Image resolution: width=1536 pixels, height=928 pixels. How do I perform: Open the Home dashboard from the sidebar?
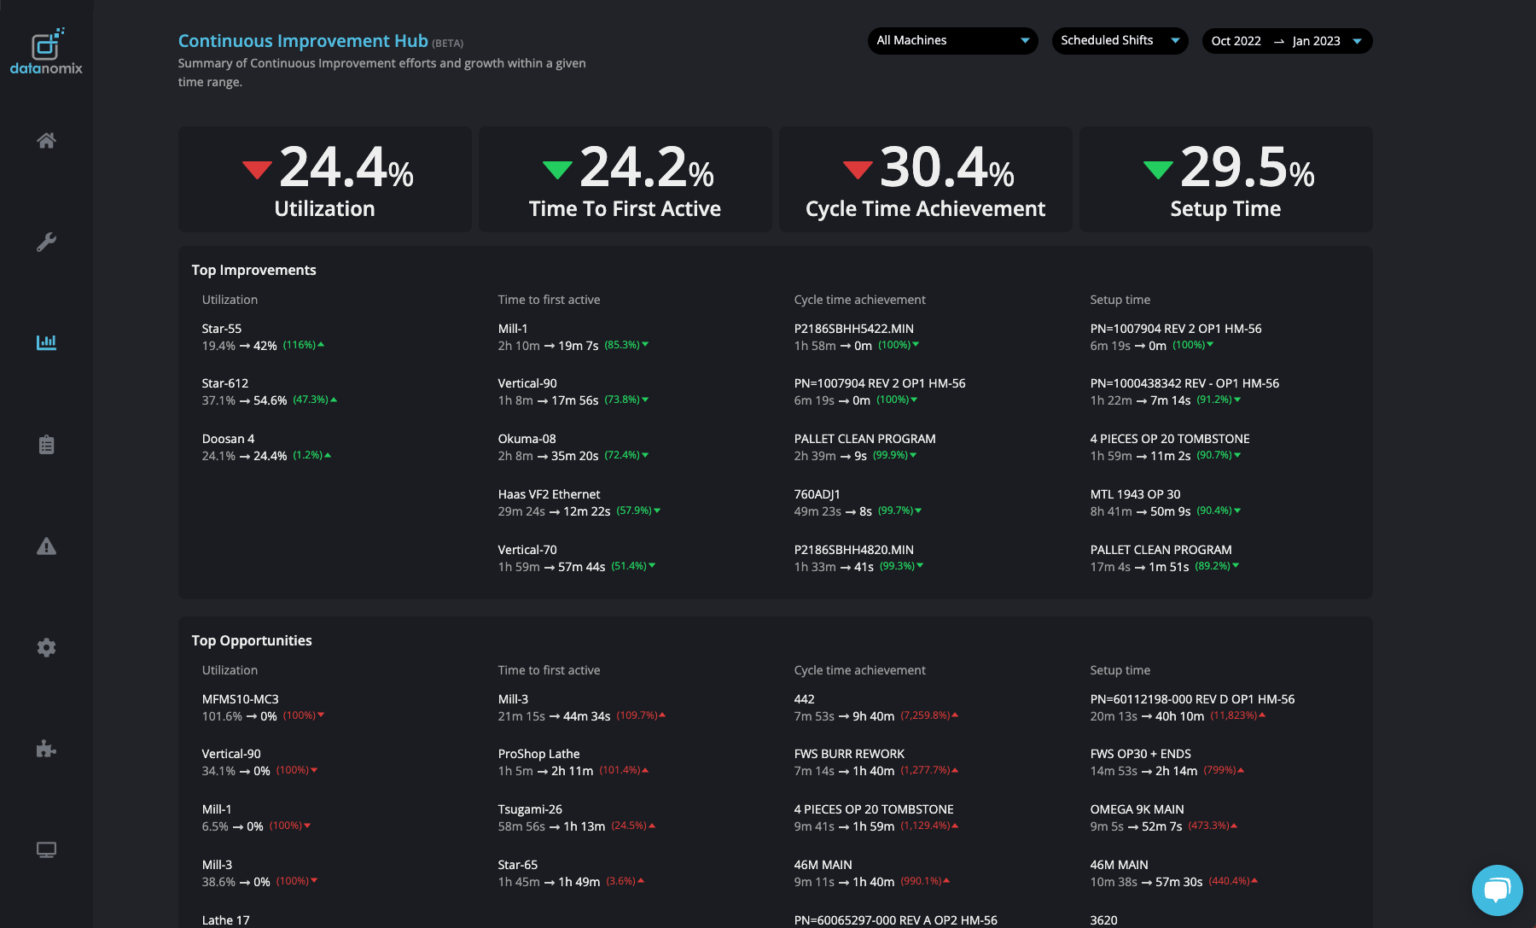click(x=46, y=140)
